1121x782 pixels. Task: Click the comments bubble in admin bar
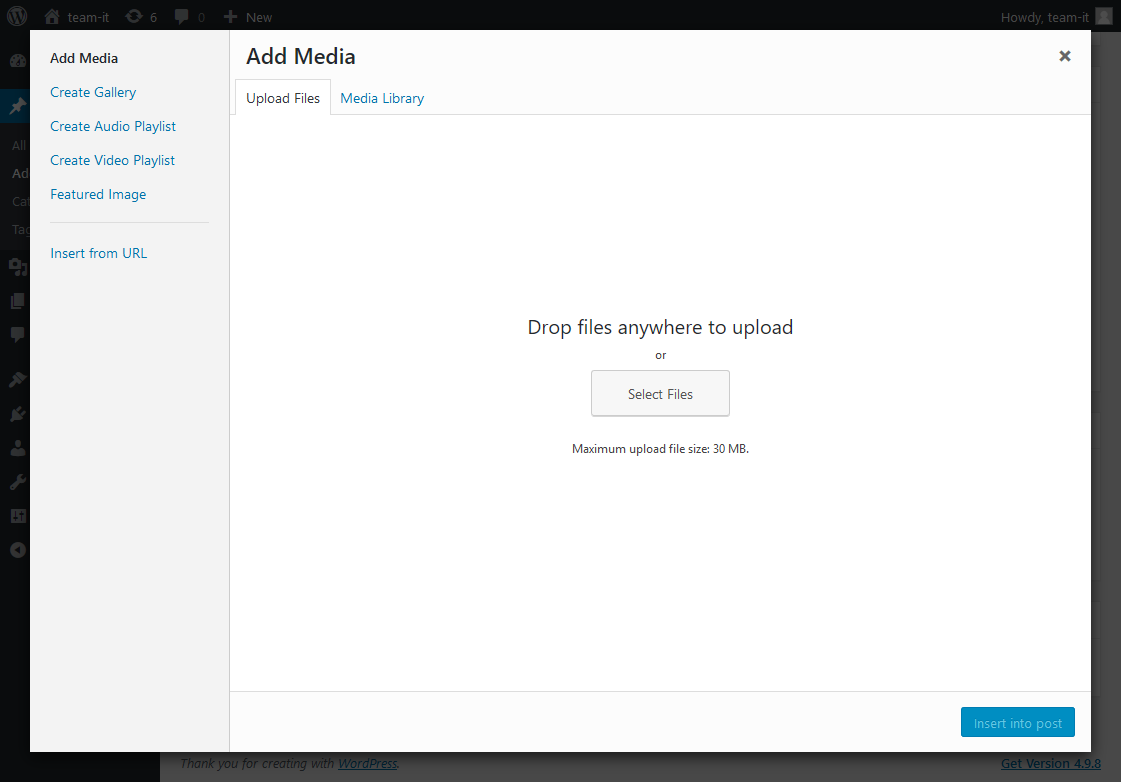[x=182, y=16]
